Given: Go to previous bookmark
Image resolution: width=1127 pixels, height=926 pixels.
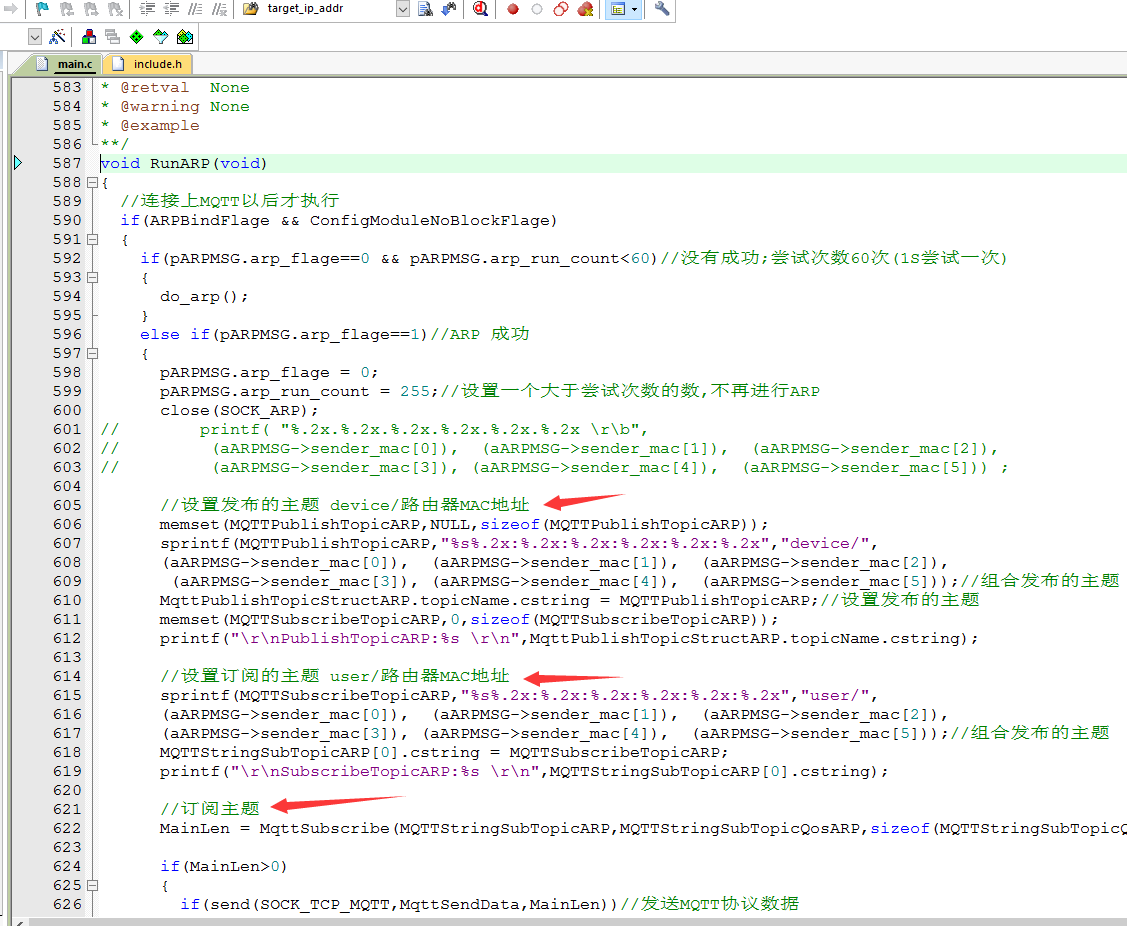Looking at the screenshot, I should tap(67, 9).
